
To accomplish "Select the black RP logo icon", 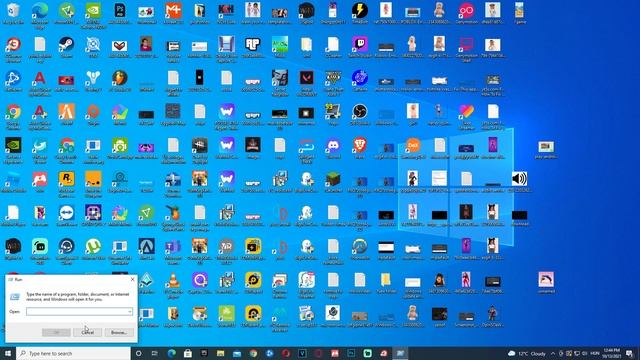I will (x=253, y=44).
